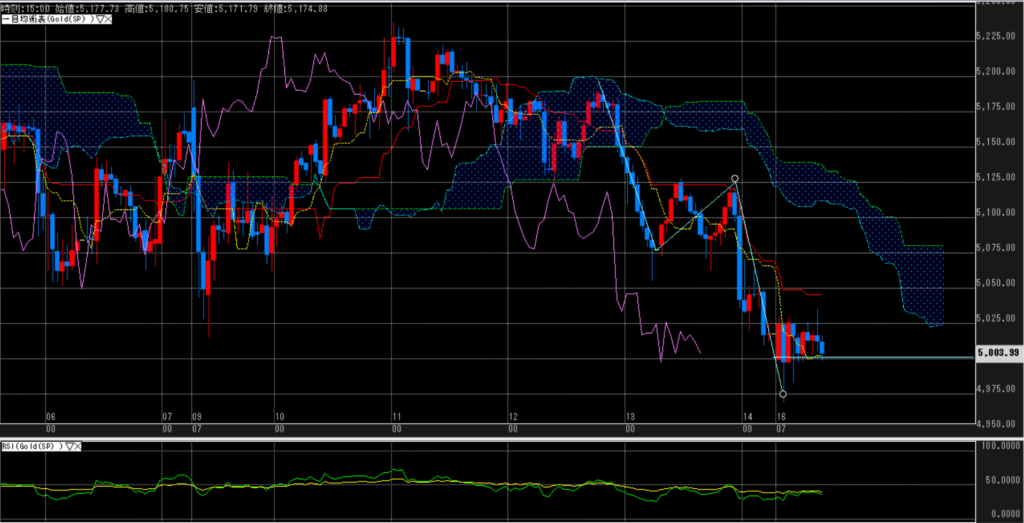Remove the RSI indicator using its X icon
Viewport: 1024px width, 523px height.
78,446
